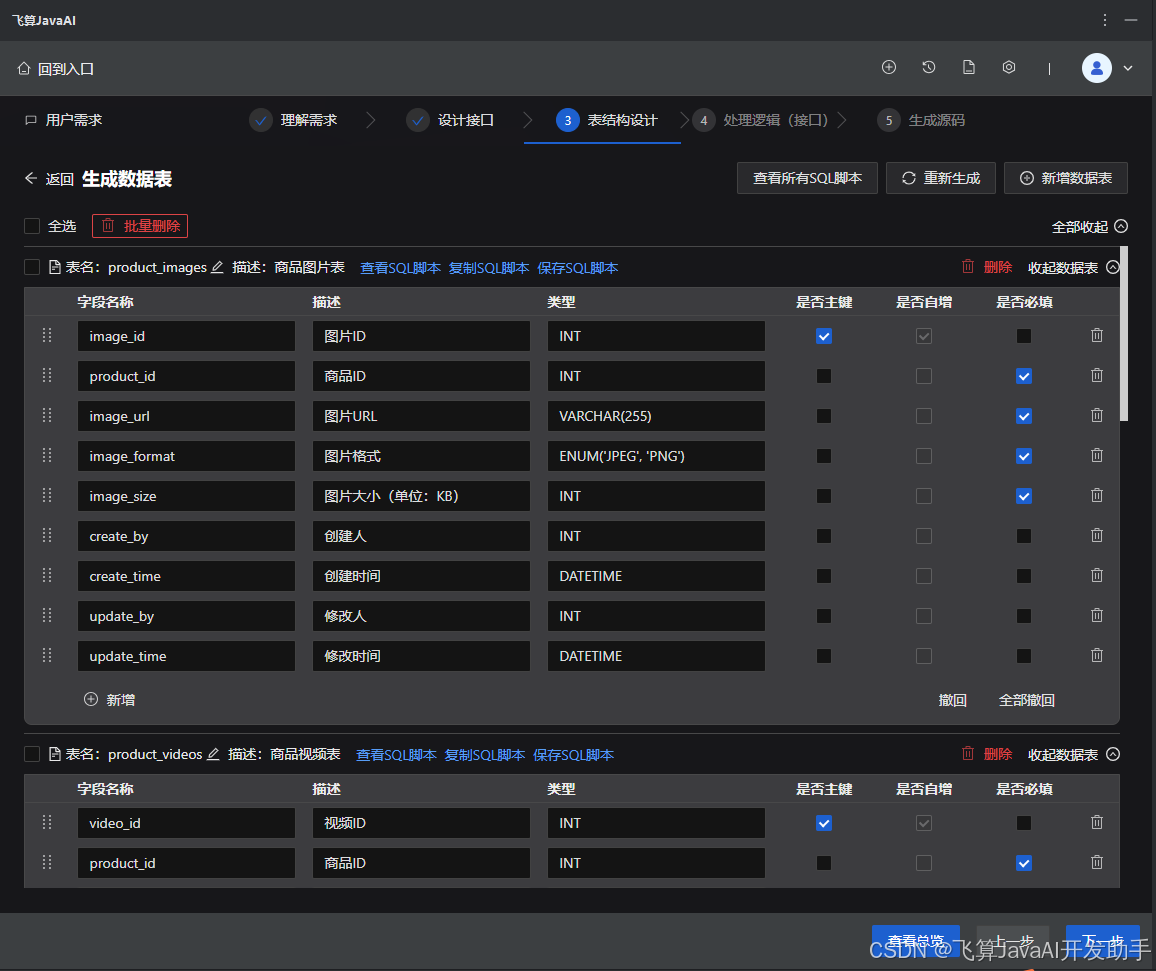1156x971 pixels.
Task: Toggle 是否必填 checkbox on create_by row
Action: pos(1023,536)
